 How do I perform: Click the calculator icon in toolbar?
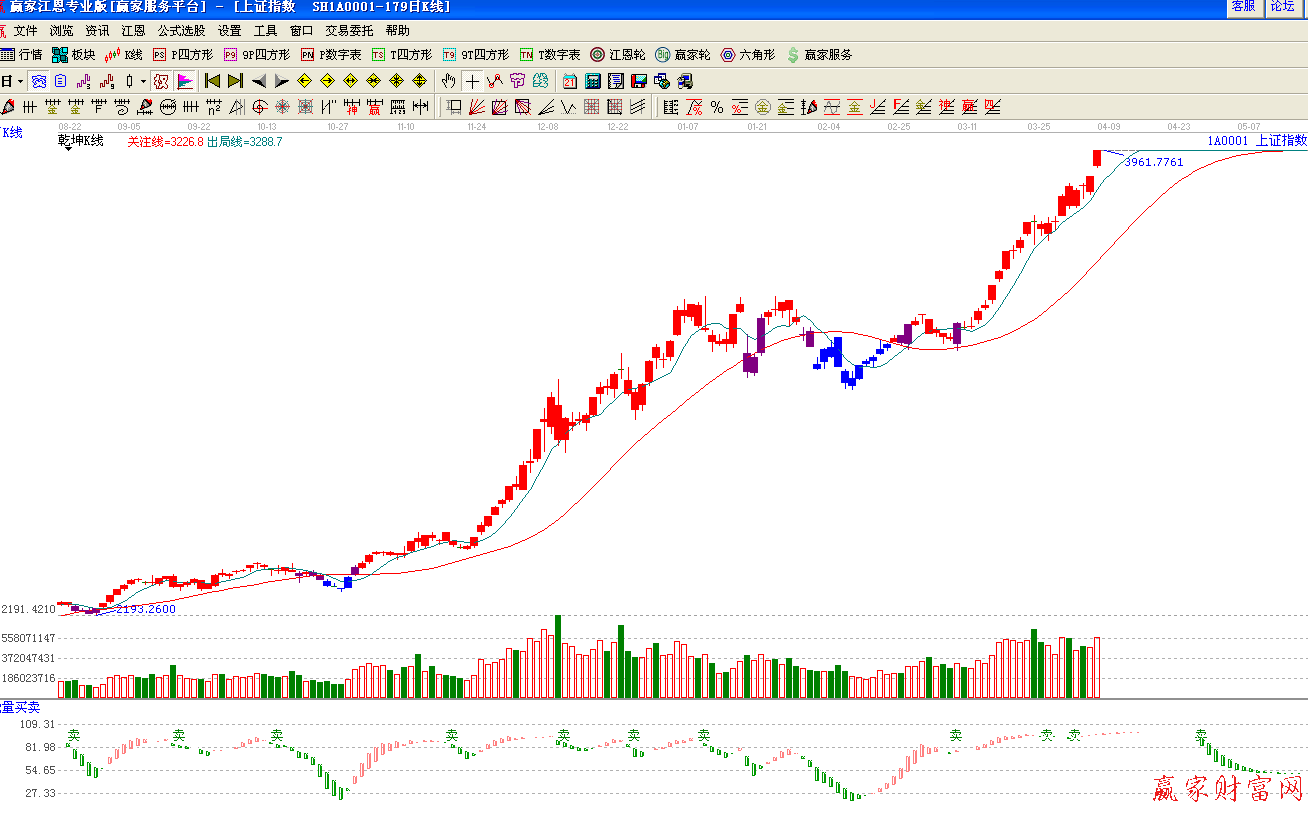(x=592, y=81)
